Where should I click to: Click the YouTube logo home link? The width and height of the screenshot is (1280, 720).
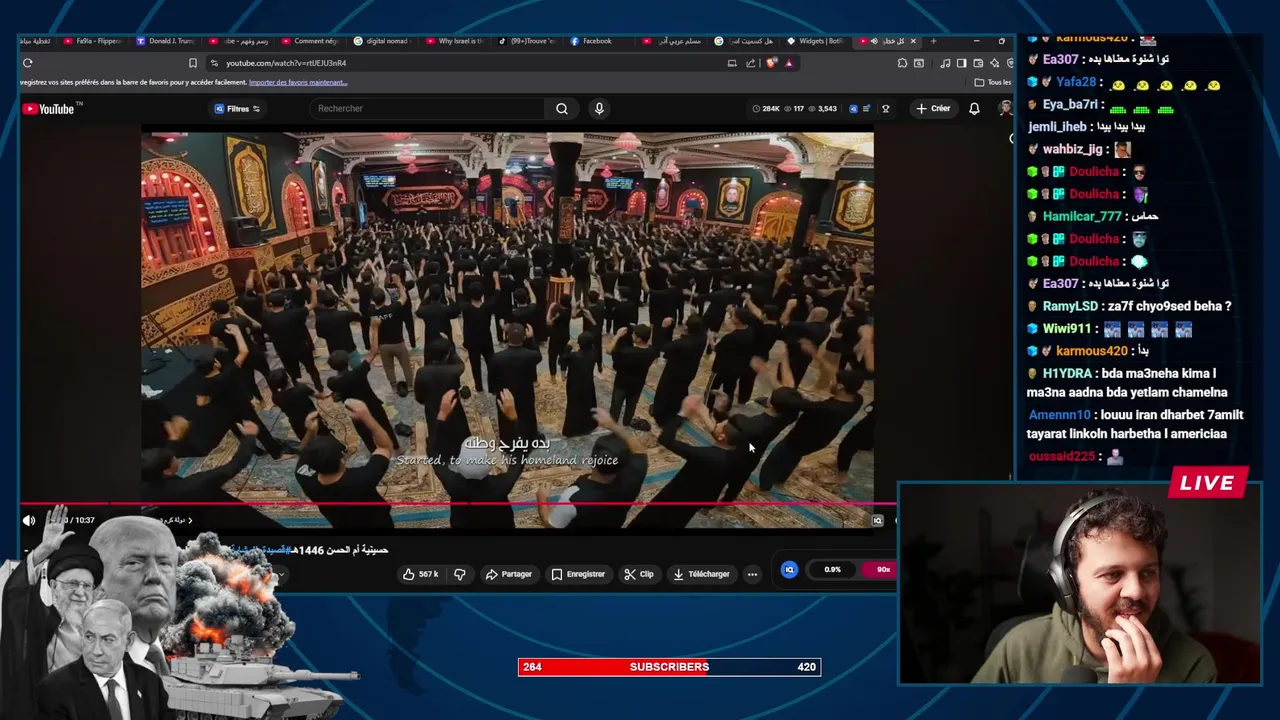[x=49, y=109]
